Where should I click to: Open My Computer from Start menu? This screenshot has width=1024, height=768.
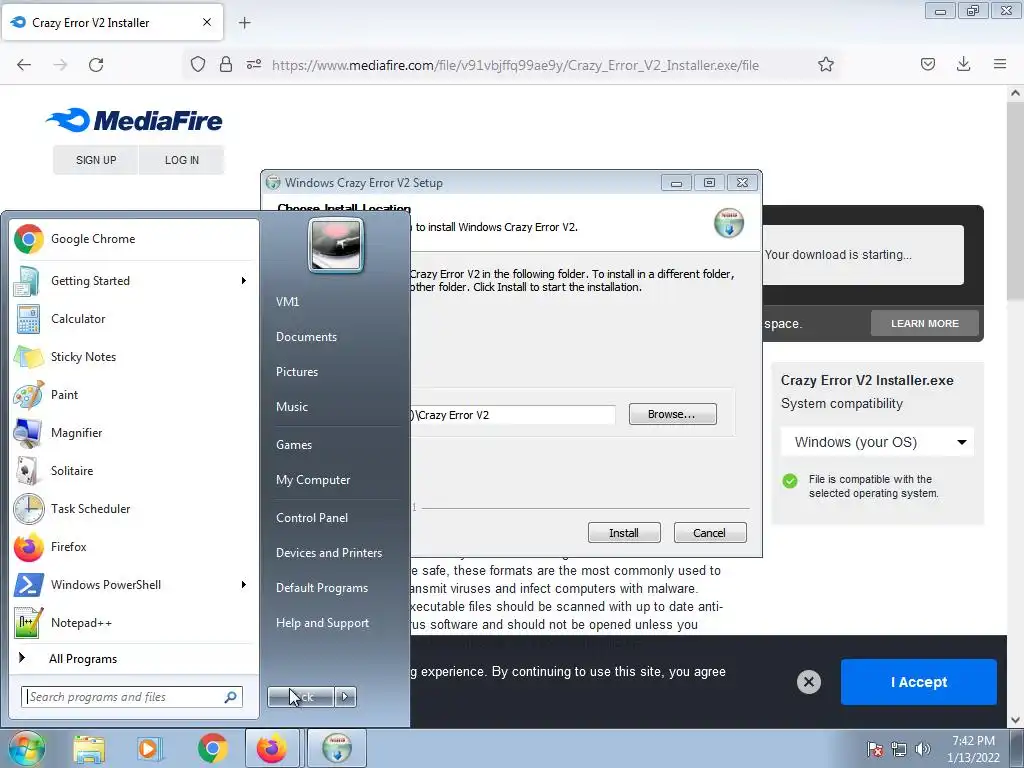coord(313,480)
